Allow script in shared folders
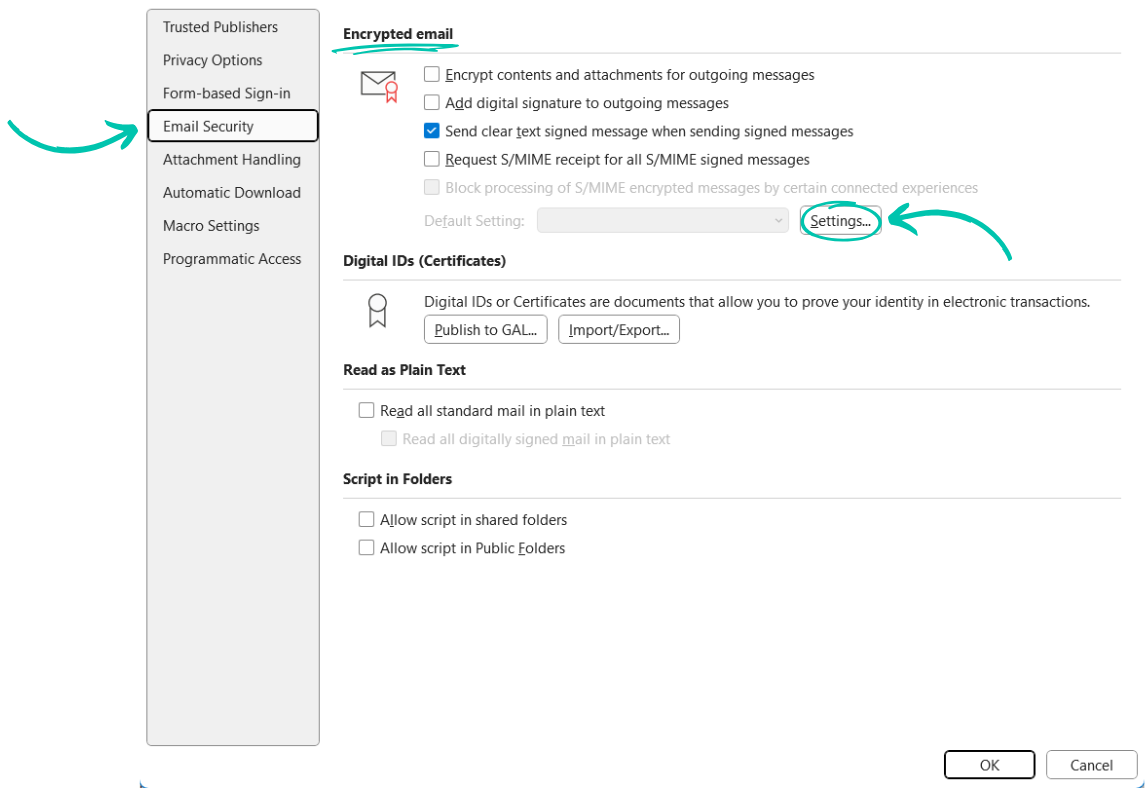Image resolution: width=1145 pixels, height=788 pixels. (x=367, y=519)
